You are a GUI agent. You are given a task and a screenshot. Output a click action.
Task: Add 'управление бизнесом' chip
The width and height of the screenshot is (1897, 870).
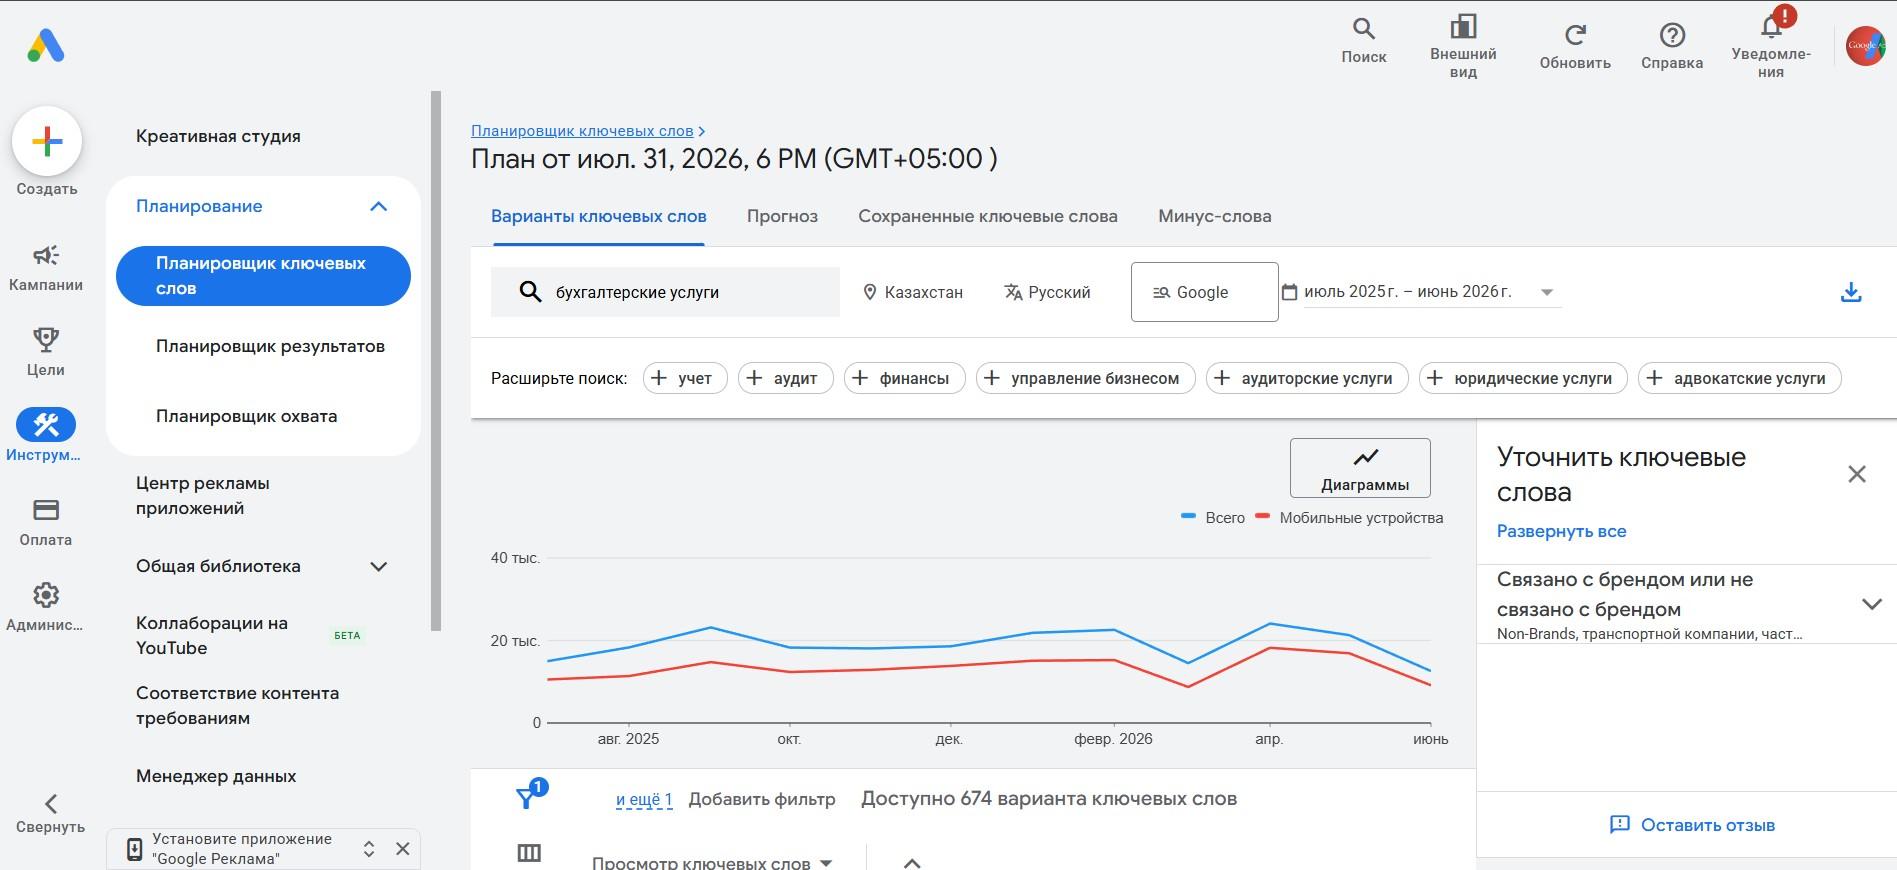click(x=1086, y=378)
